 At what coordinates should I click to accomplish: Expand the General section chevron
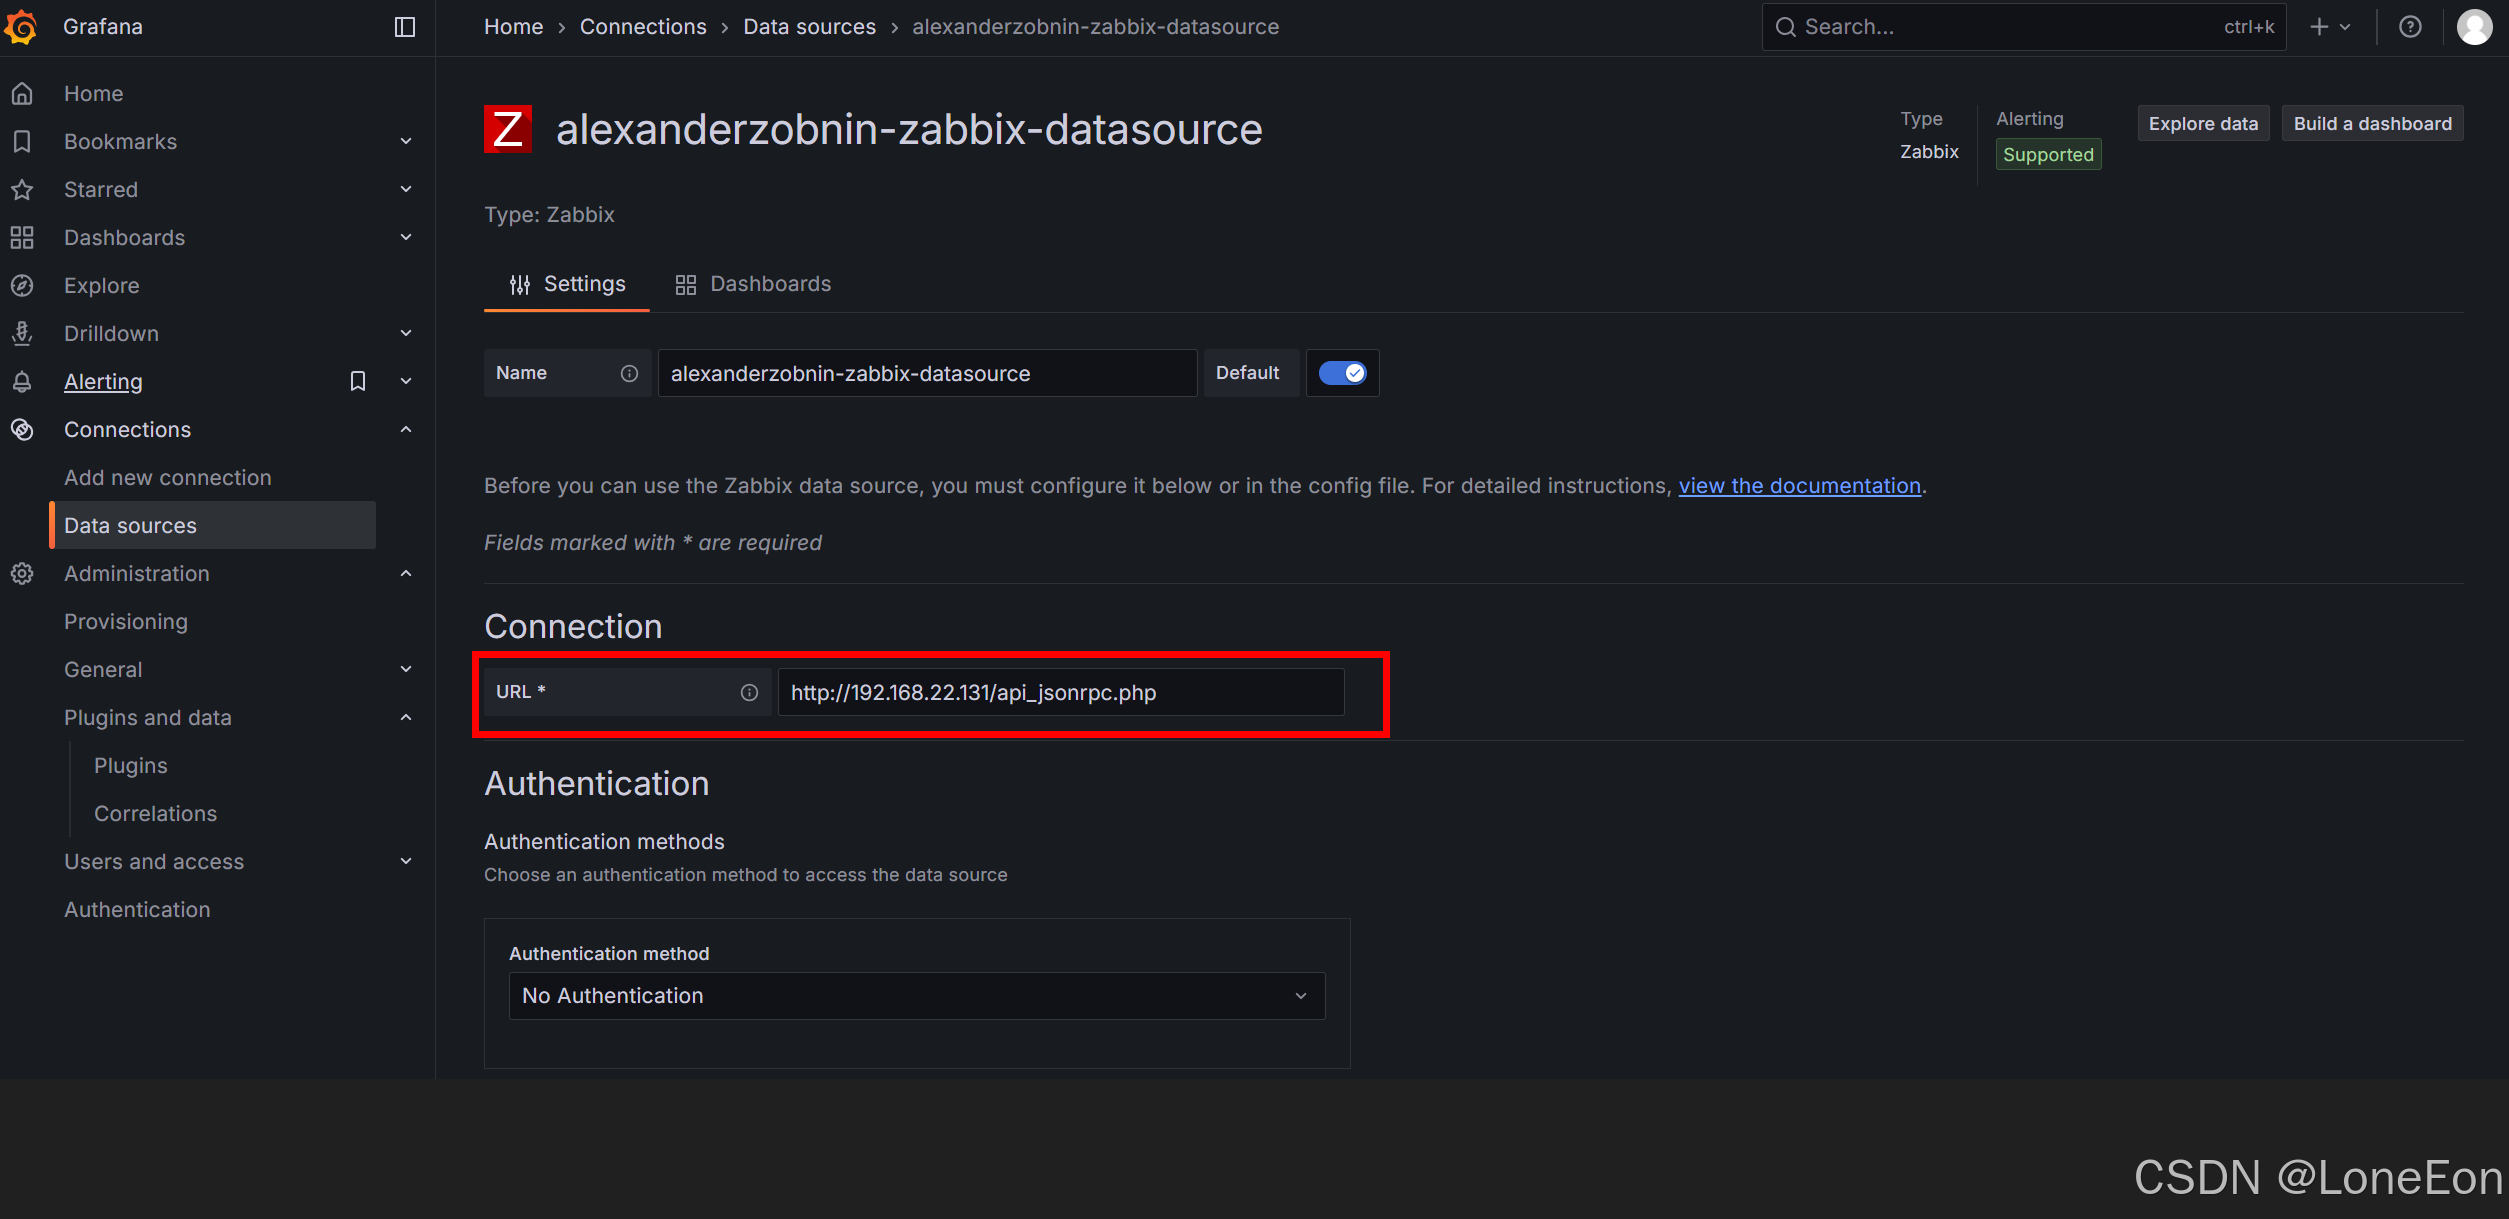click(406, 669)
